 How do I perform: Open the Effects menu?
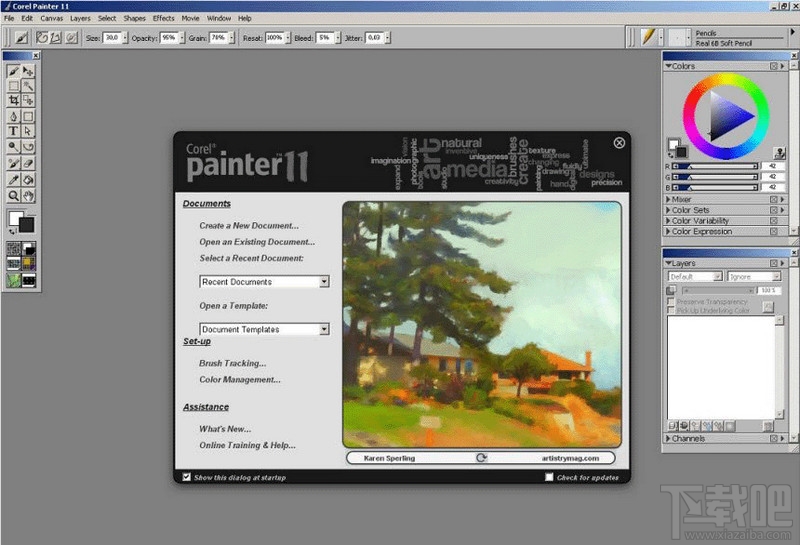click(x=163, y=18)
